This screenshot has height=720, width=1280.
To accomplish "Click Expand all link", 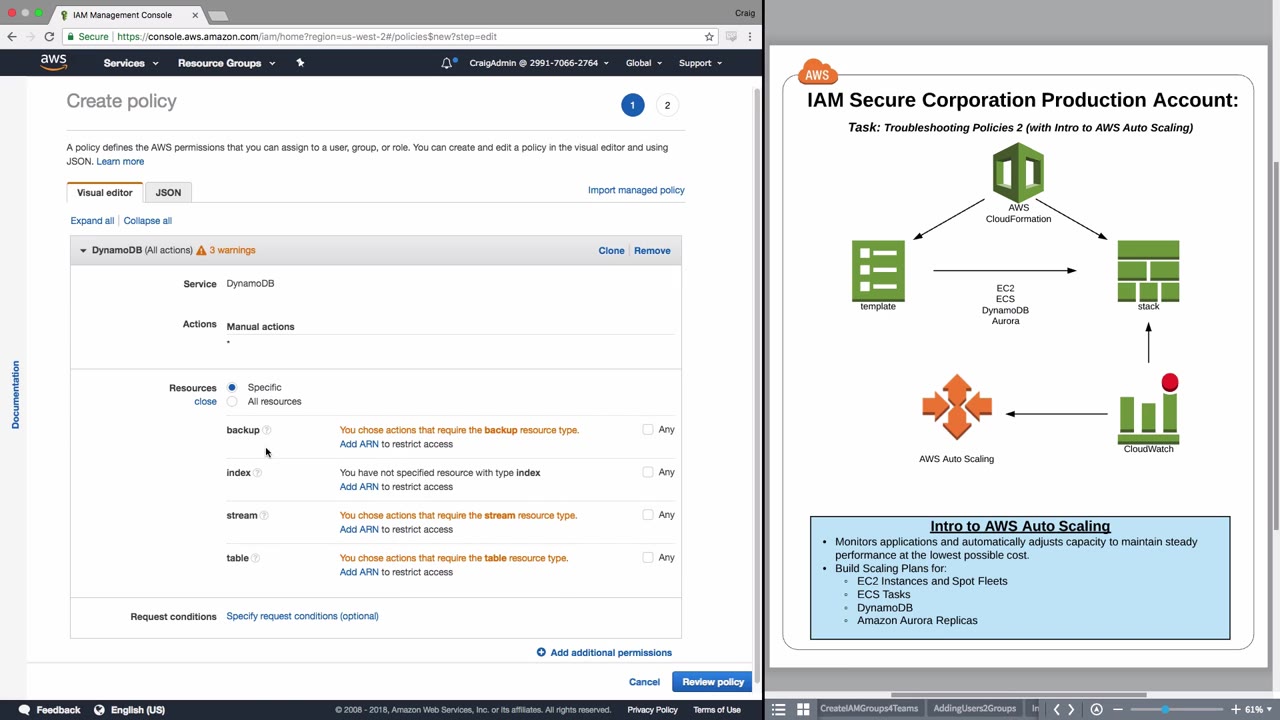I will point(92,221).
